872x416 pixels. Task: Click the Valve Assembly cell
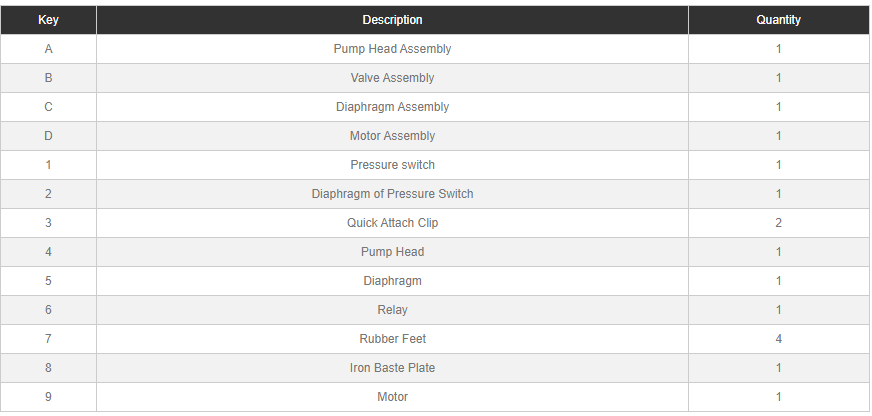pyautogui.click(x=392, y=78)
